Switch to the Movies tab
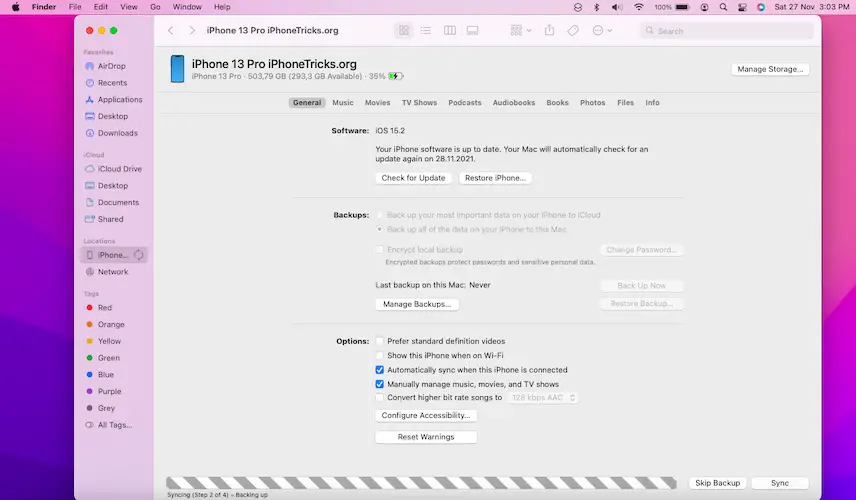The width and height of the screenshot is (856, 500). click(377, 103)
